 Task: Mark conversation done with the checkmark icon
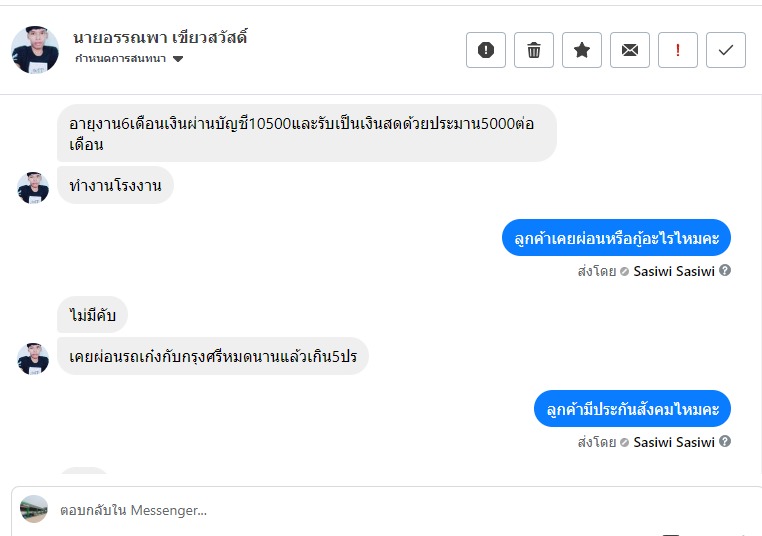(726, 50)
